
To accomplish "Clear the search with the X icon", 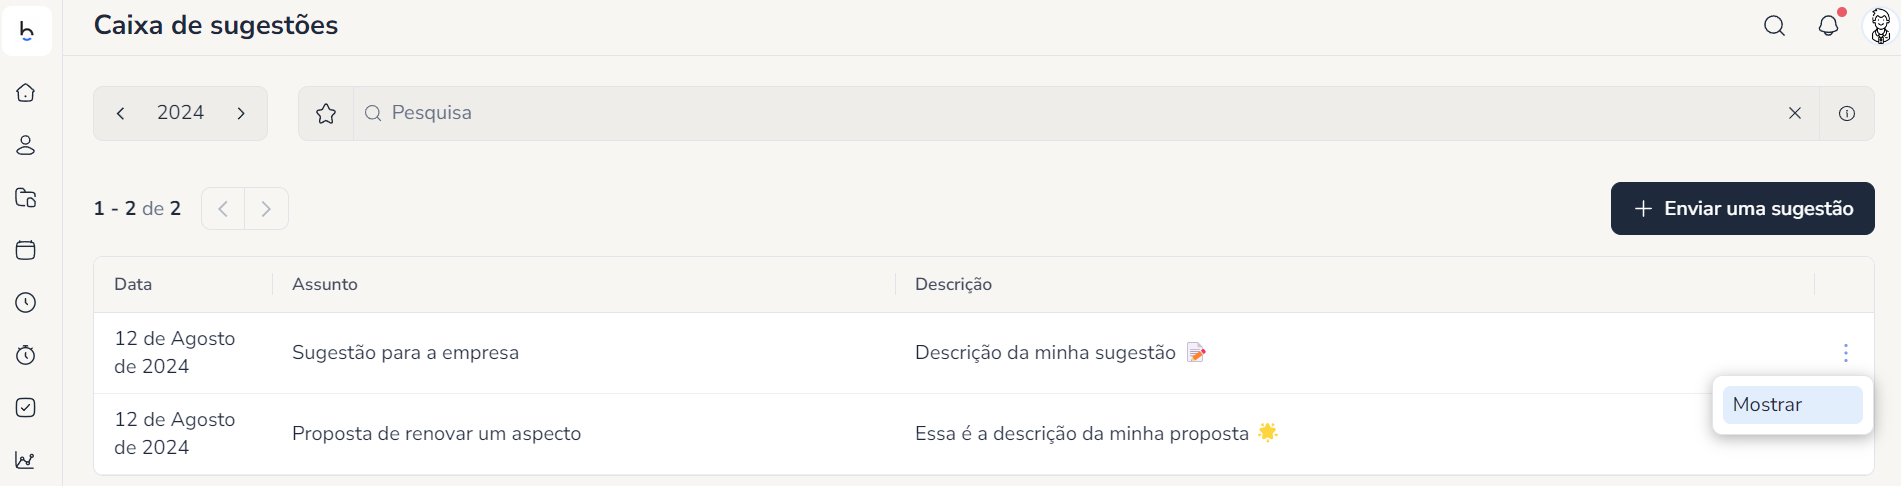I will 1795,113.
